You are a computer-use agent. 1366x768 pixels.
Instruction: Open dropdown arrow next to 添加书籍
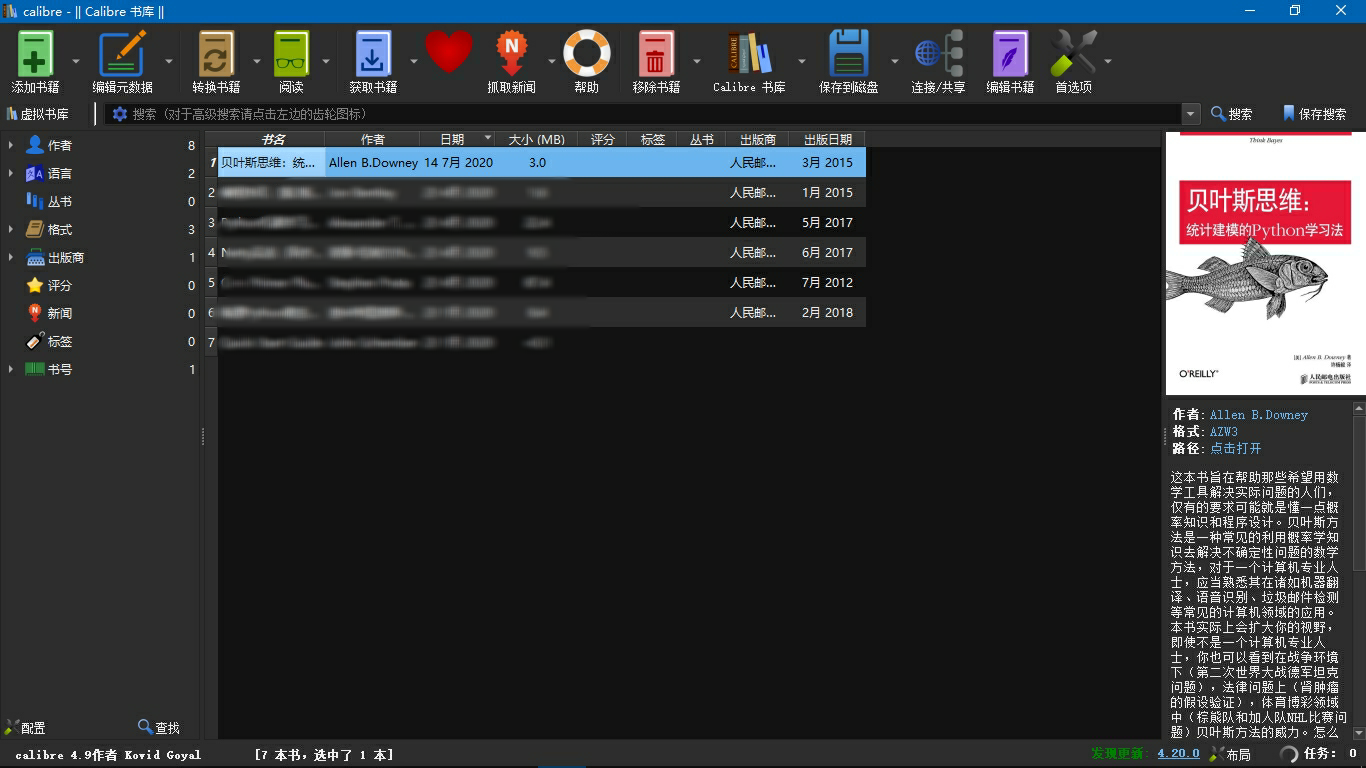(76, 61)
